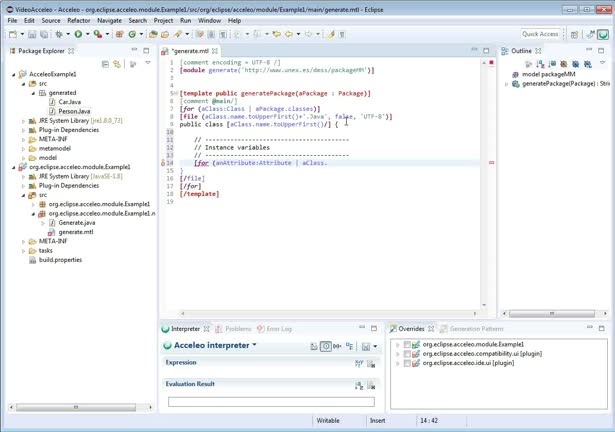Click the Save toolbar icon
The width and height of the screenshot is (615, 432).
point(32,35)
